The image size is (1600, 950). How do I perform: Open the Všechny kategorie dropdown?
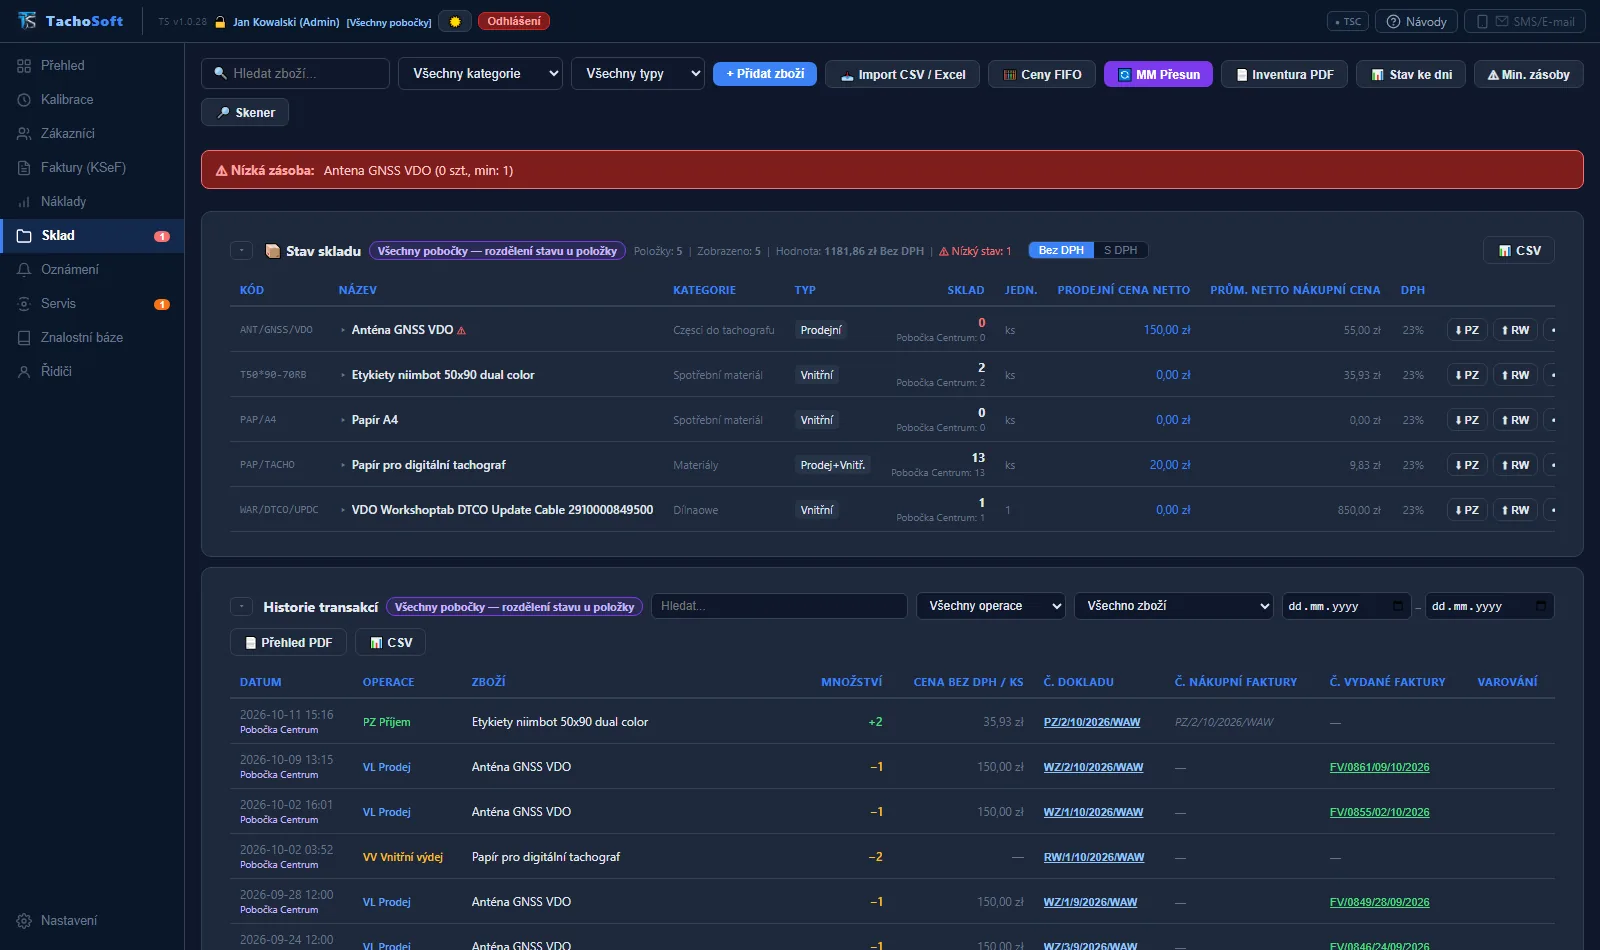click(480, 73)
